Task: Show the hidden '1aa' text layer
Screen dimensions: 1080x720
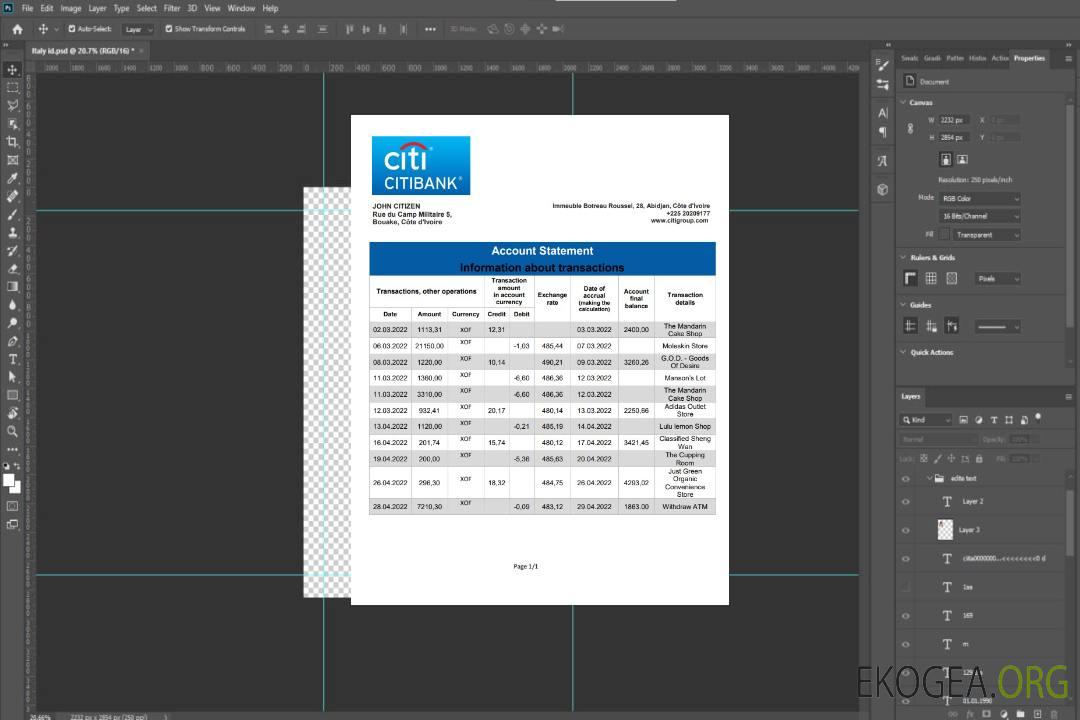Action: [906, 588]
